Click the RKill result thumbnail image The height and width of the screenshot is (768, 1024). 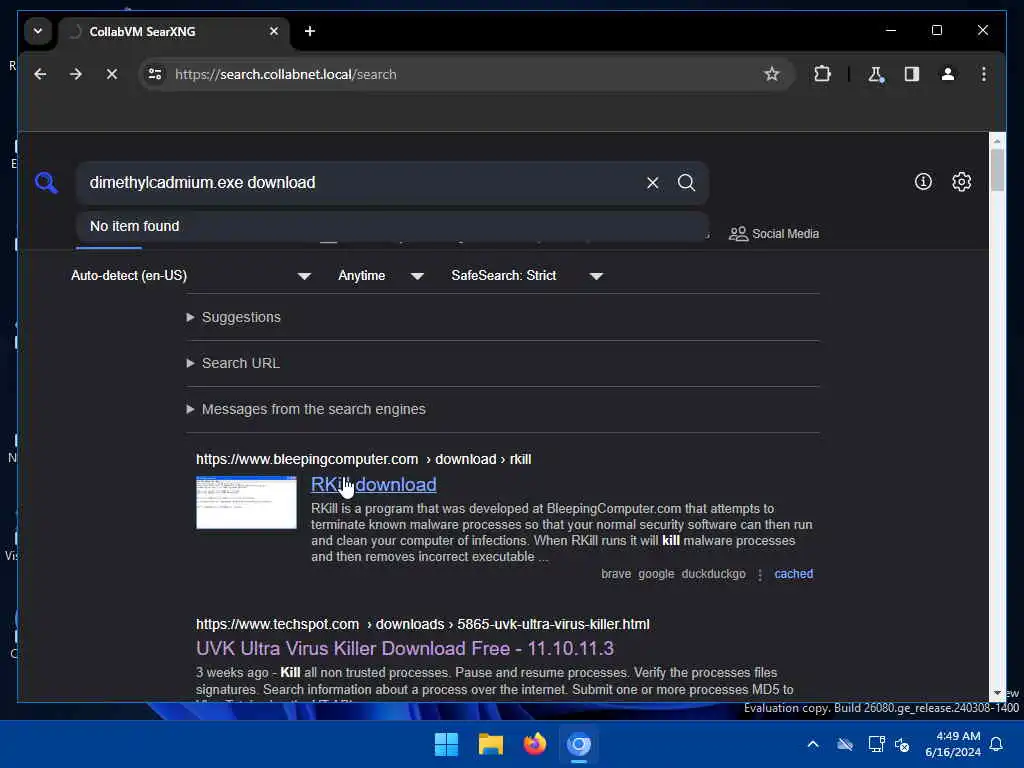[246, 502]
